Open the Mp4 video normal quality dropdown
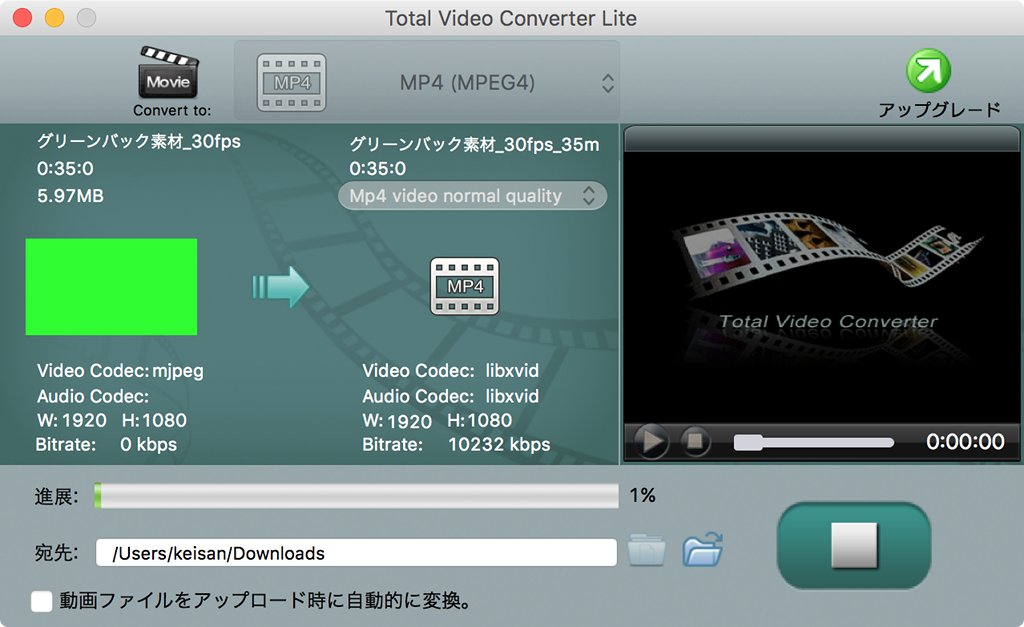 472,196
